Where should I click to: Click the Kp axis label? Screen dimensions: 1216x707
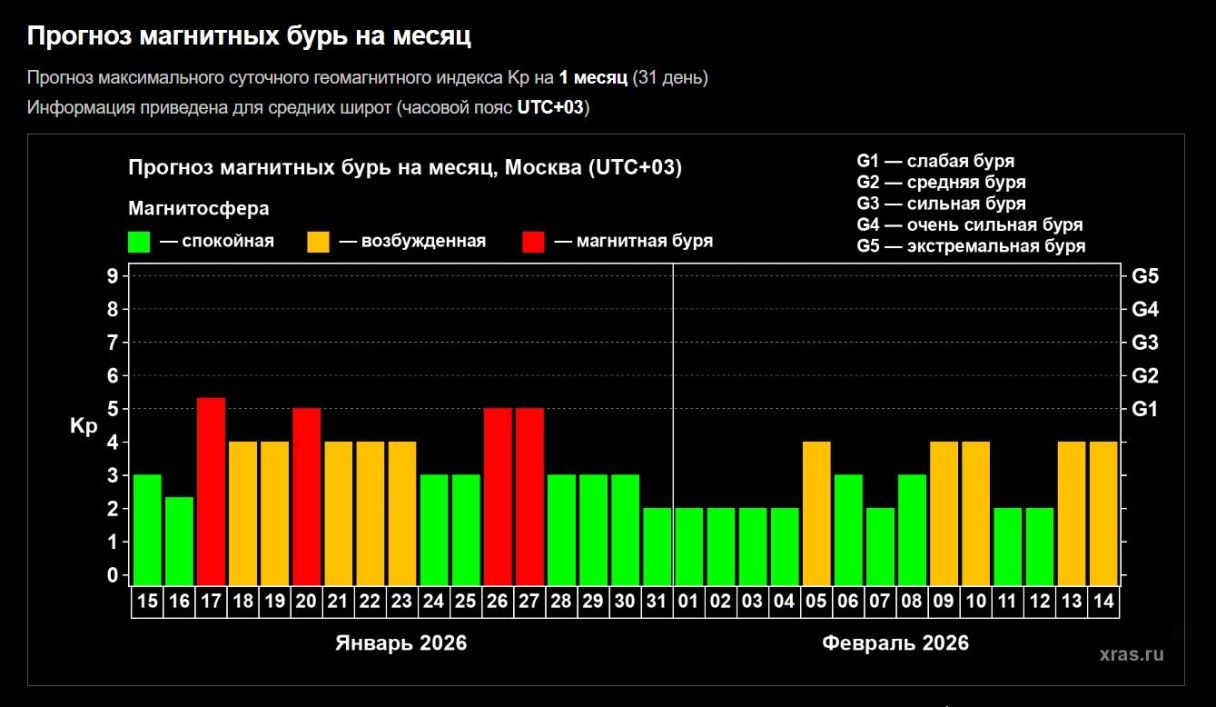[82, 425]
